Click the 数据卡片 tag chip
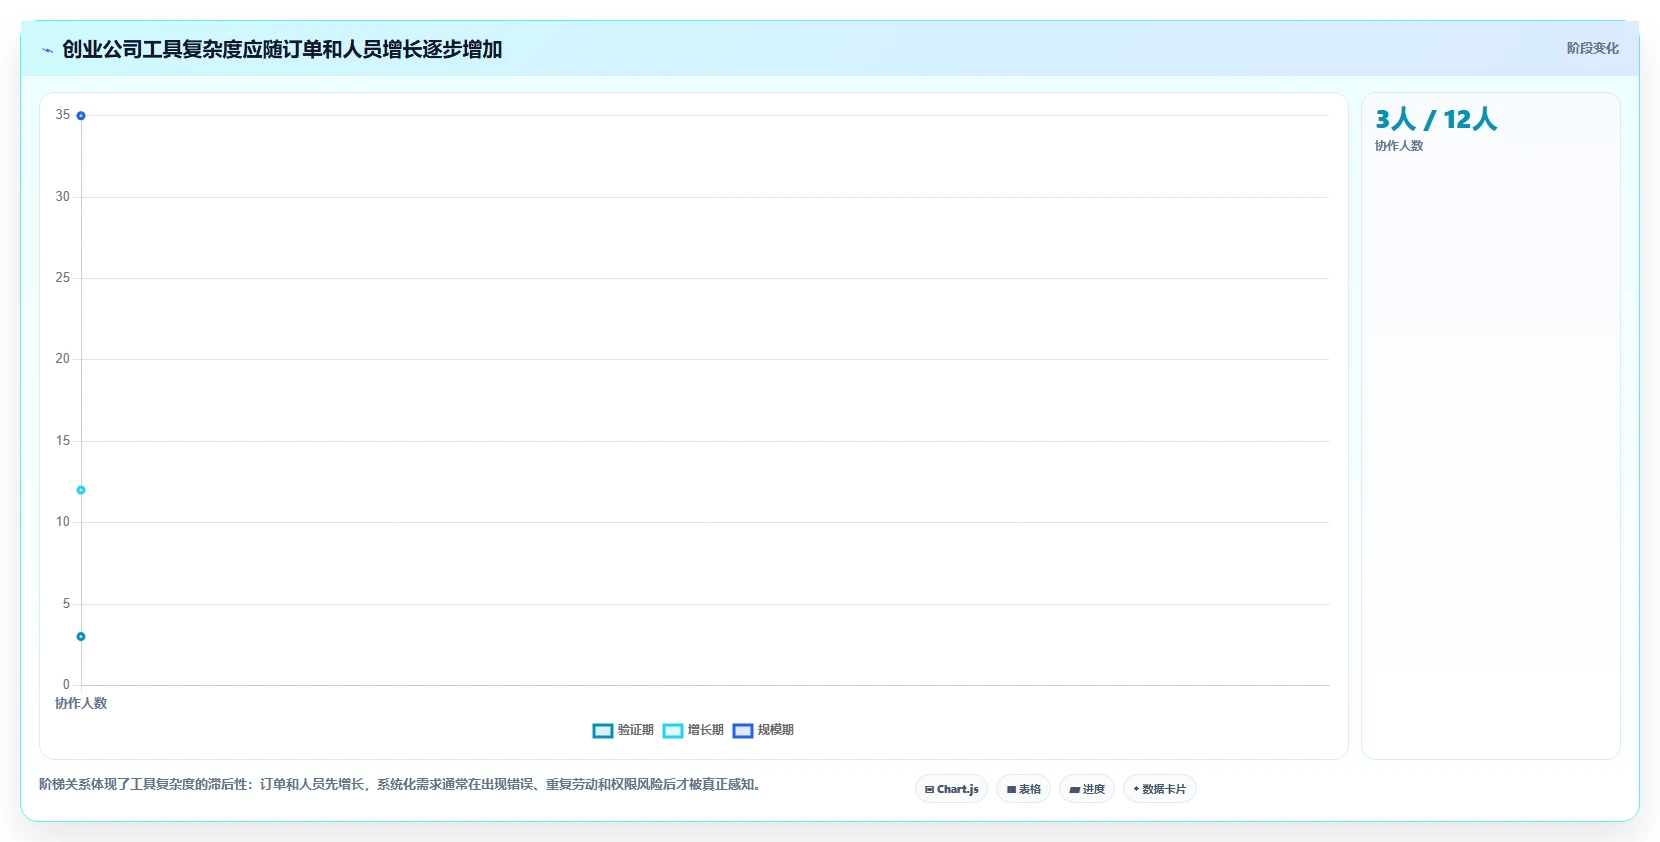 point(1160,789)
